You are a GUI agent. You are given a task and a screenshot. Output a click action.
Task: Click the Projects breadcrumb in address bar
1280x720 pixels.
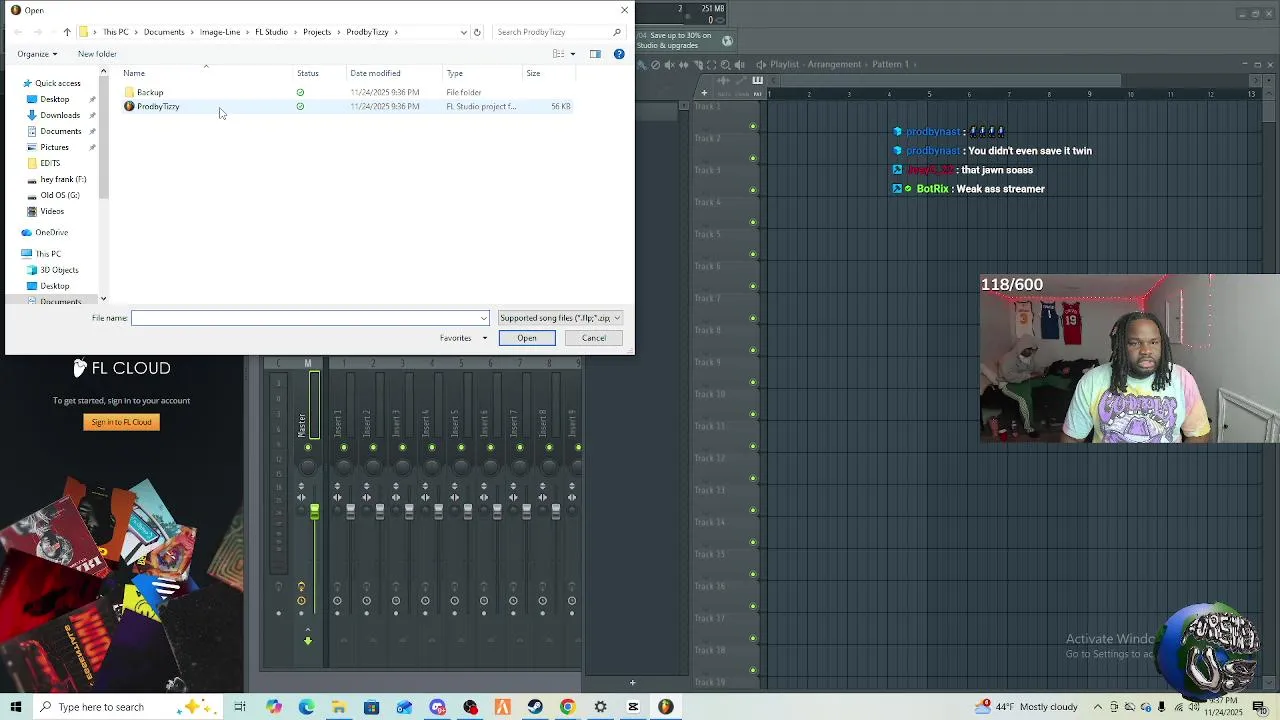pos(317,32)
